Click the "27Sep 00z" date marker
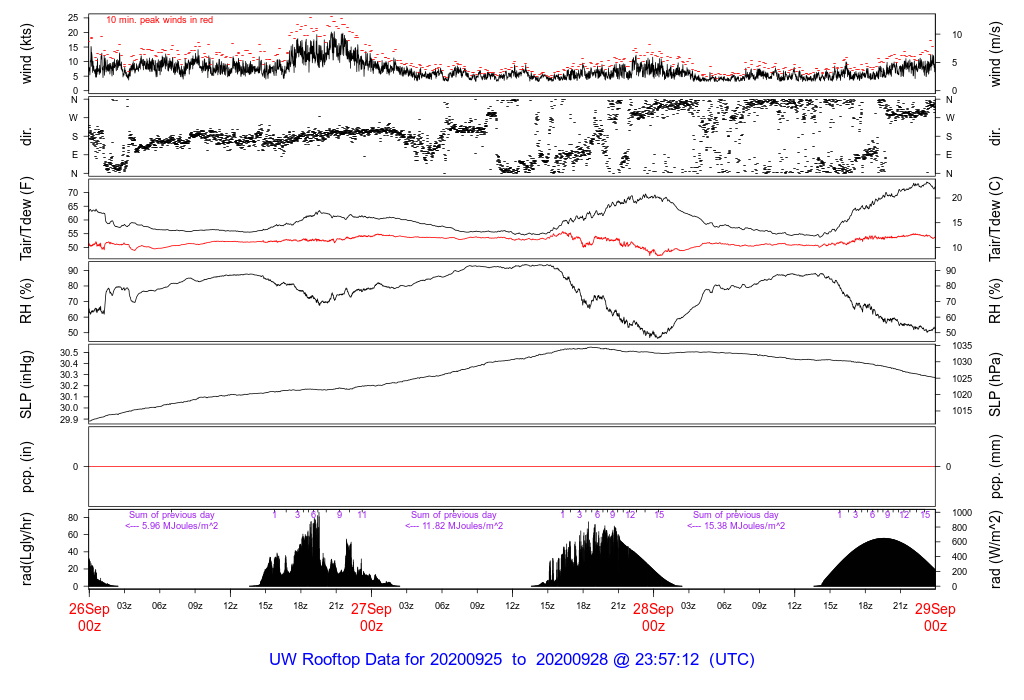The image size is (1024, 700). click(371, 617)
